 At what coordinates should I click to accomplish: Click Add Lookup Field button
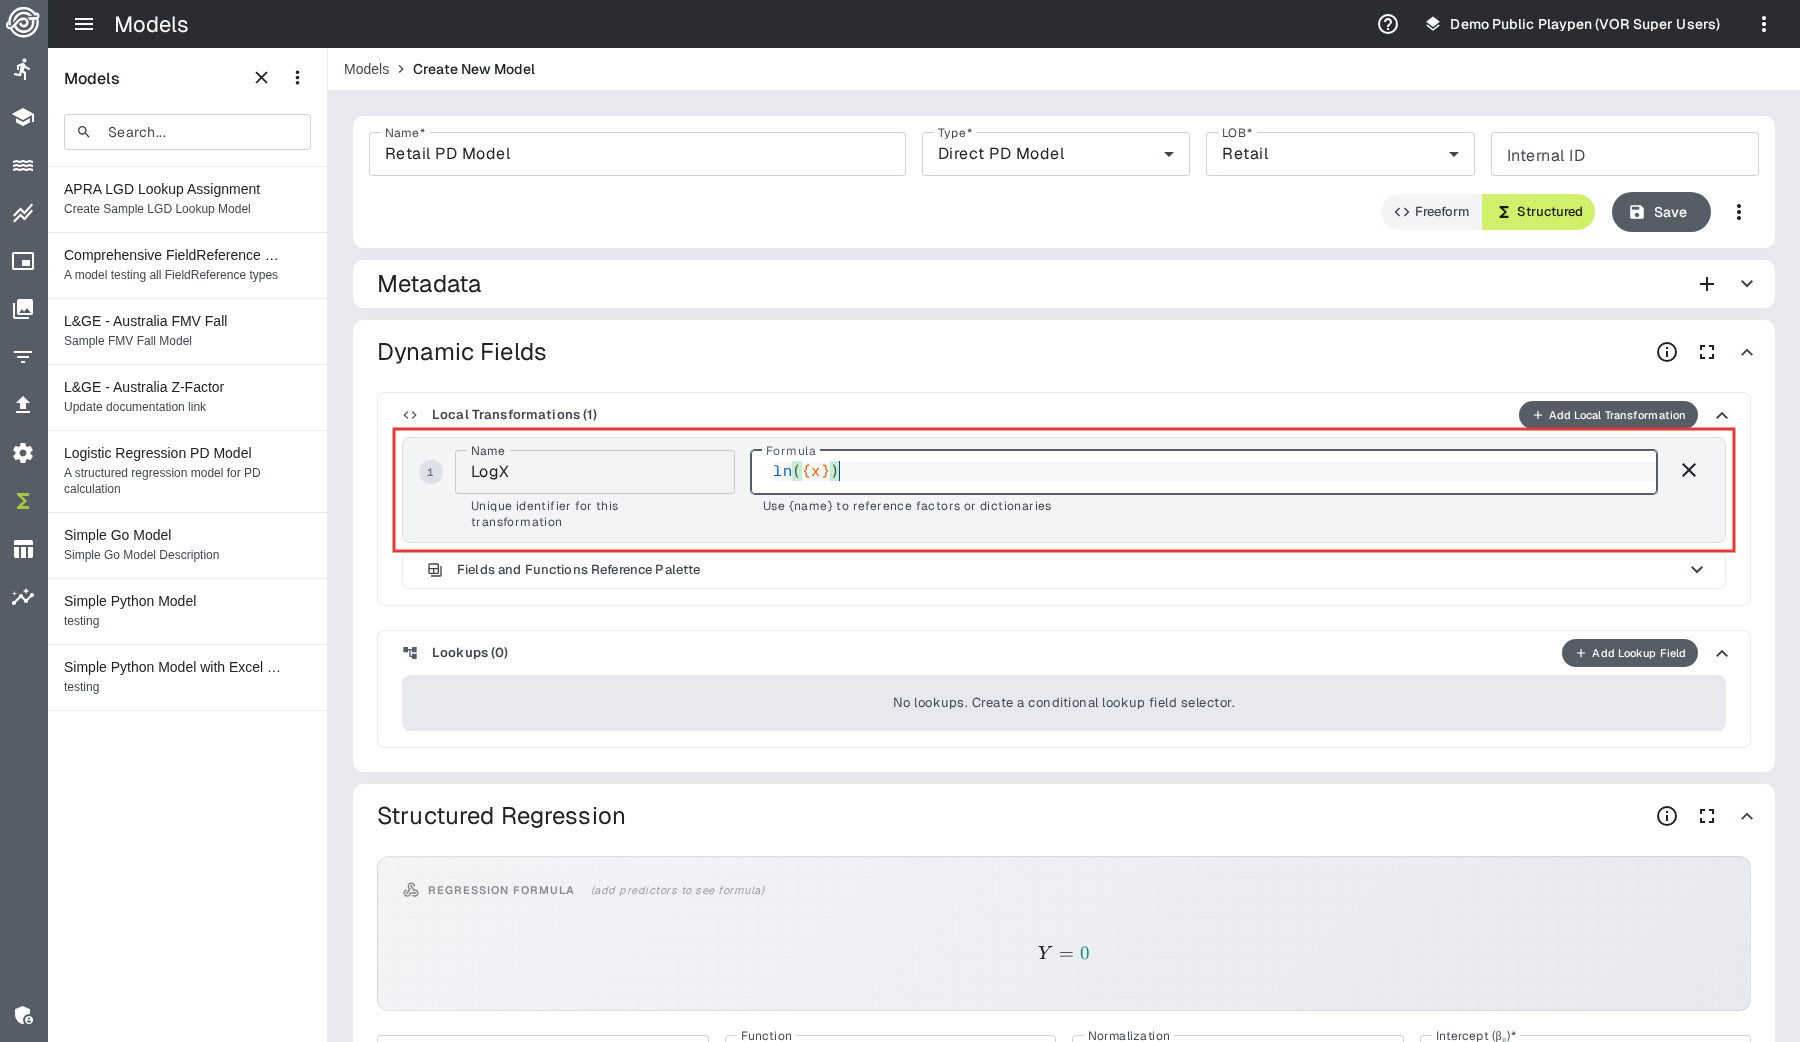(1629, 653)
